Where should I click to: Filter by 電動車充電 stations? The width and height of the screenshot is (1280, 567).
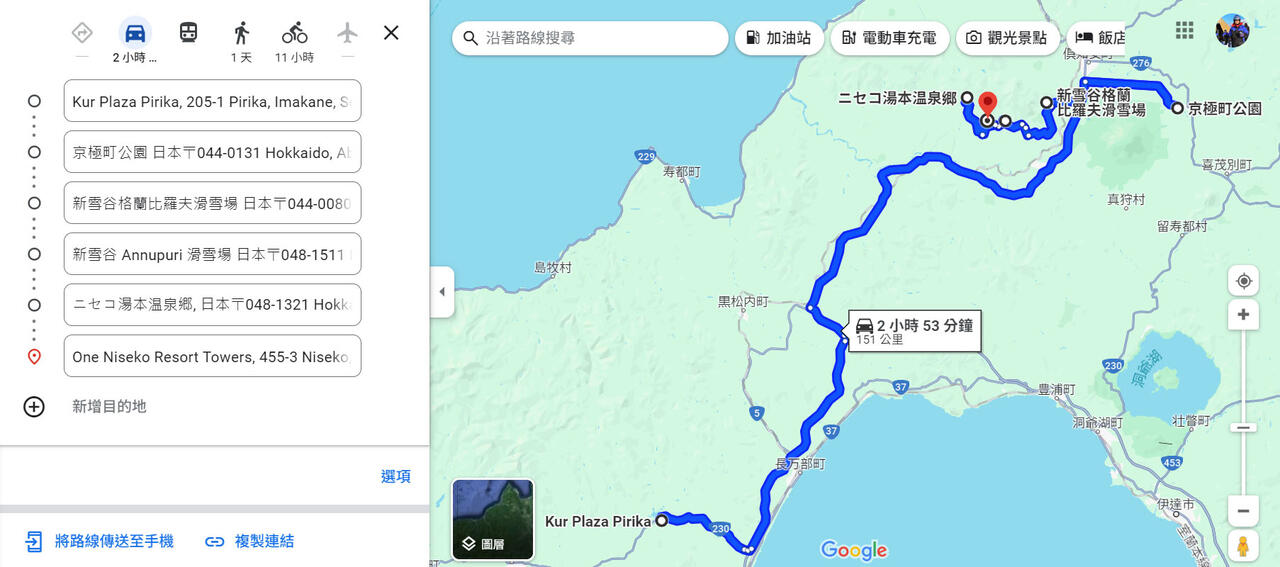tap(889, 38)
